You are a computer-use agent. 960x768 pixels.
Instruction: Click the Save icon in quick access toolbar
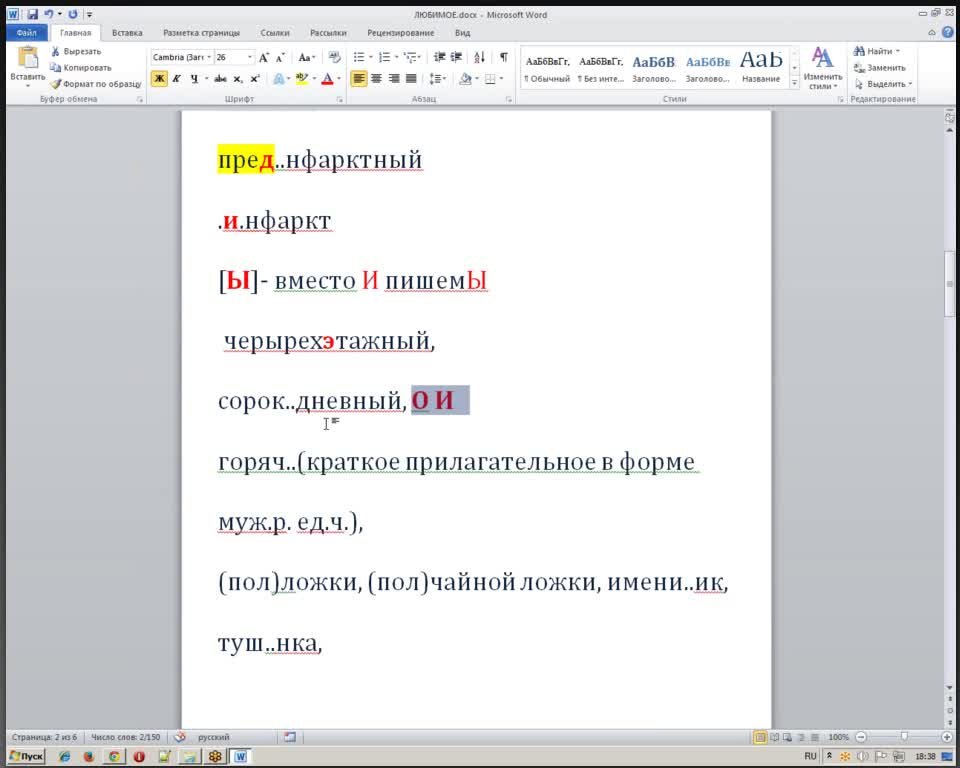33,15
